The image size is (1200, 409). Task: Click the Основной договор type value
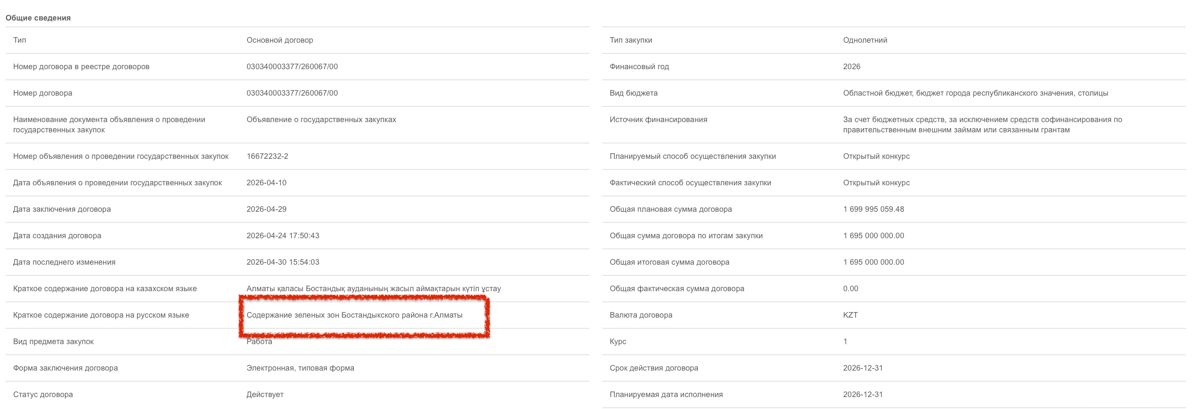click(x=280, y=40)
